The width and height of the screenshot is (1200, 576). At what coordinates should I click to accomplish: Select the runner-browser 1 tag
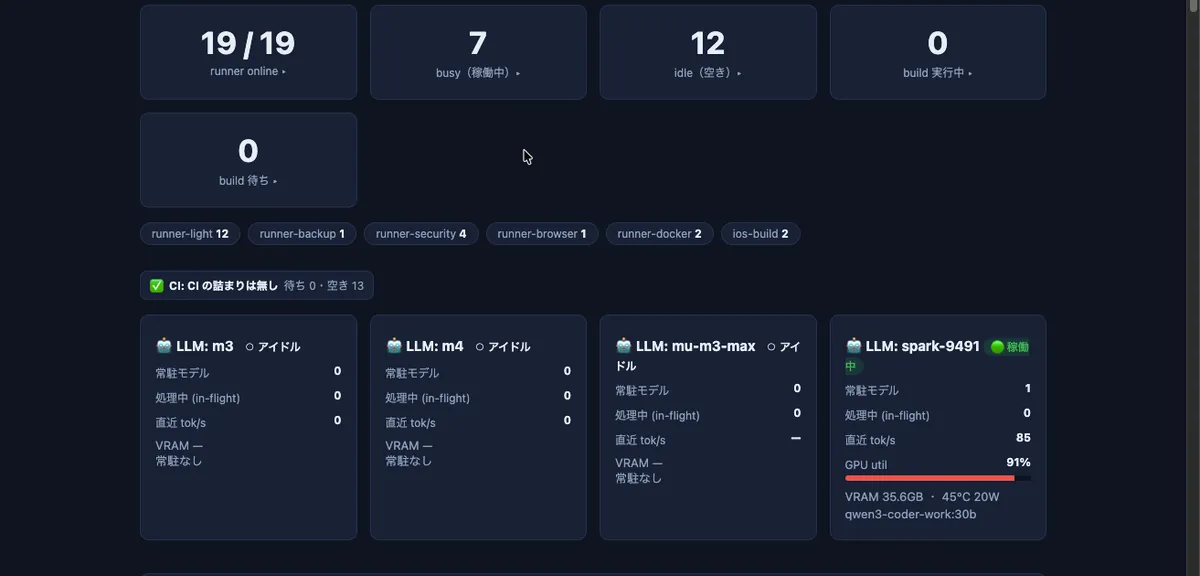542,234
